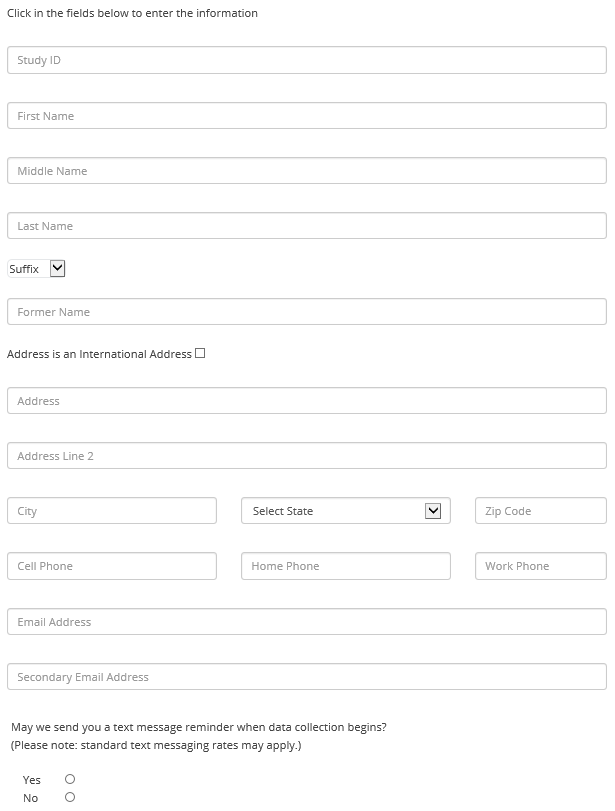Focus the Address Line 2 field
This screenshot has width=615, height=811.
[306, 456]
